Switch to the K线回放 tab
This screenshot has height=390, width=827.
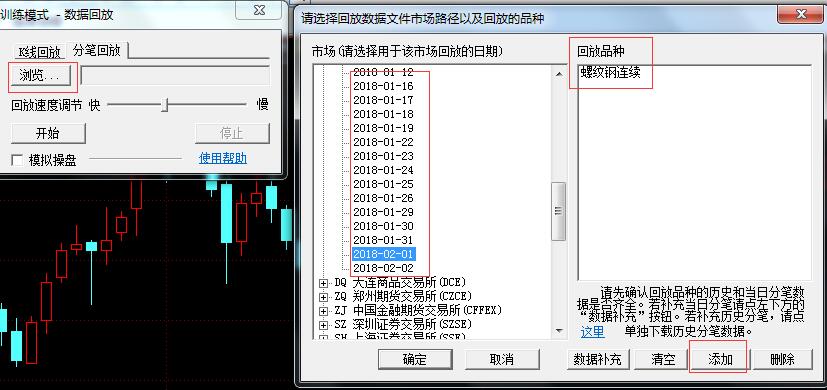pos(39,52)
